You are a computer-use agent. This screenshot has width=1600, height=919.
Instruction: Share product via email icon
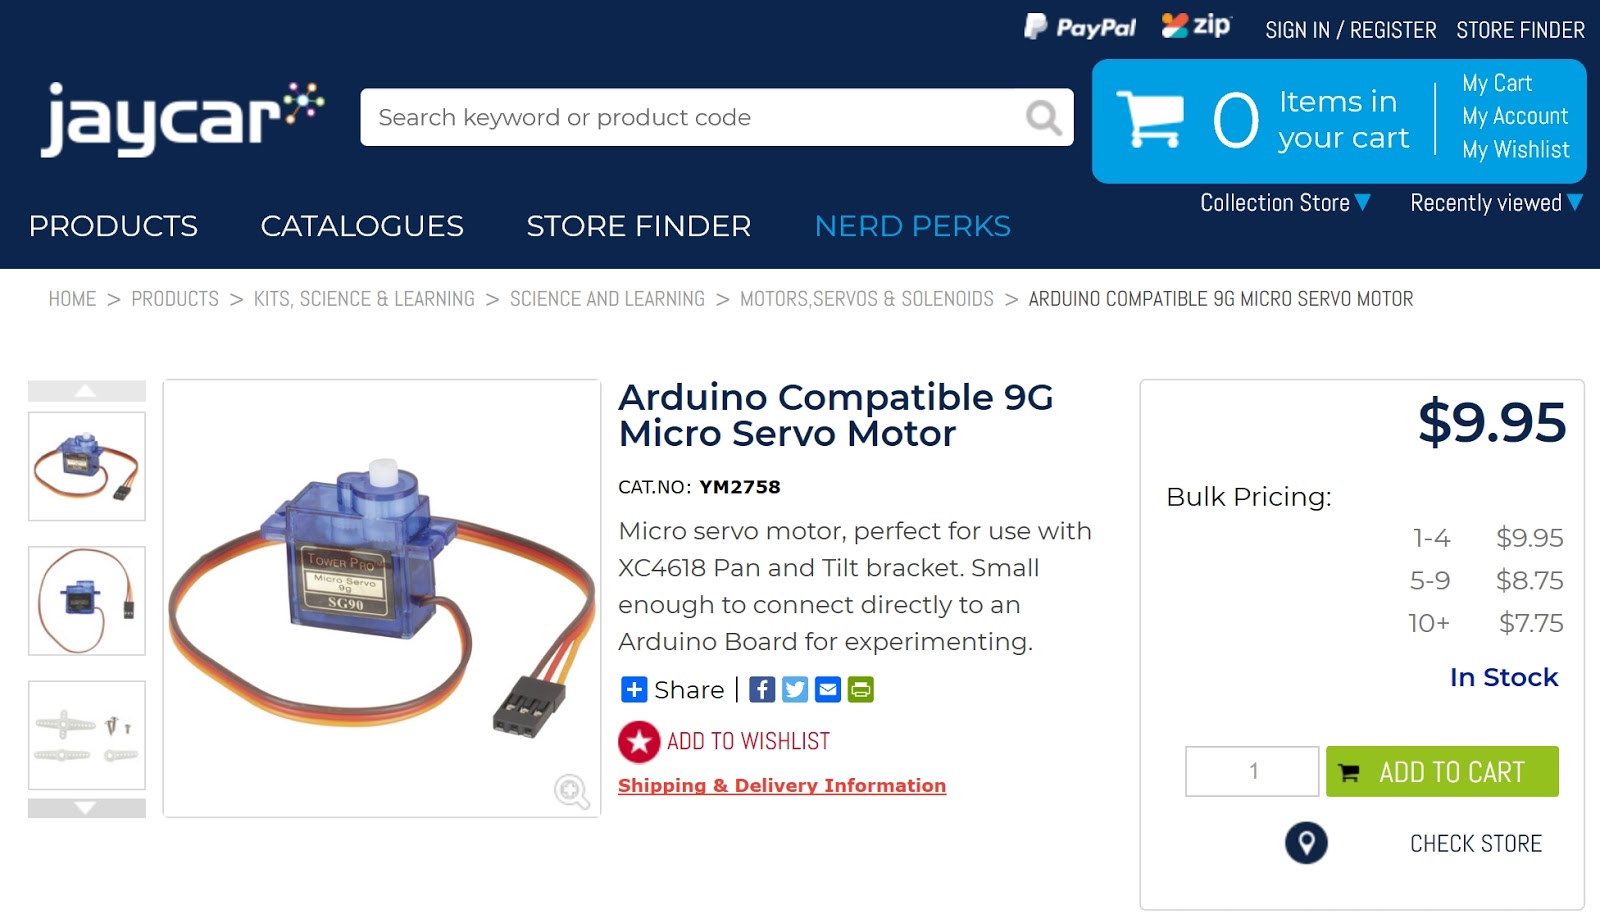pyautogui.click(x=828, y=689)
